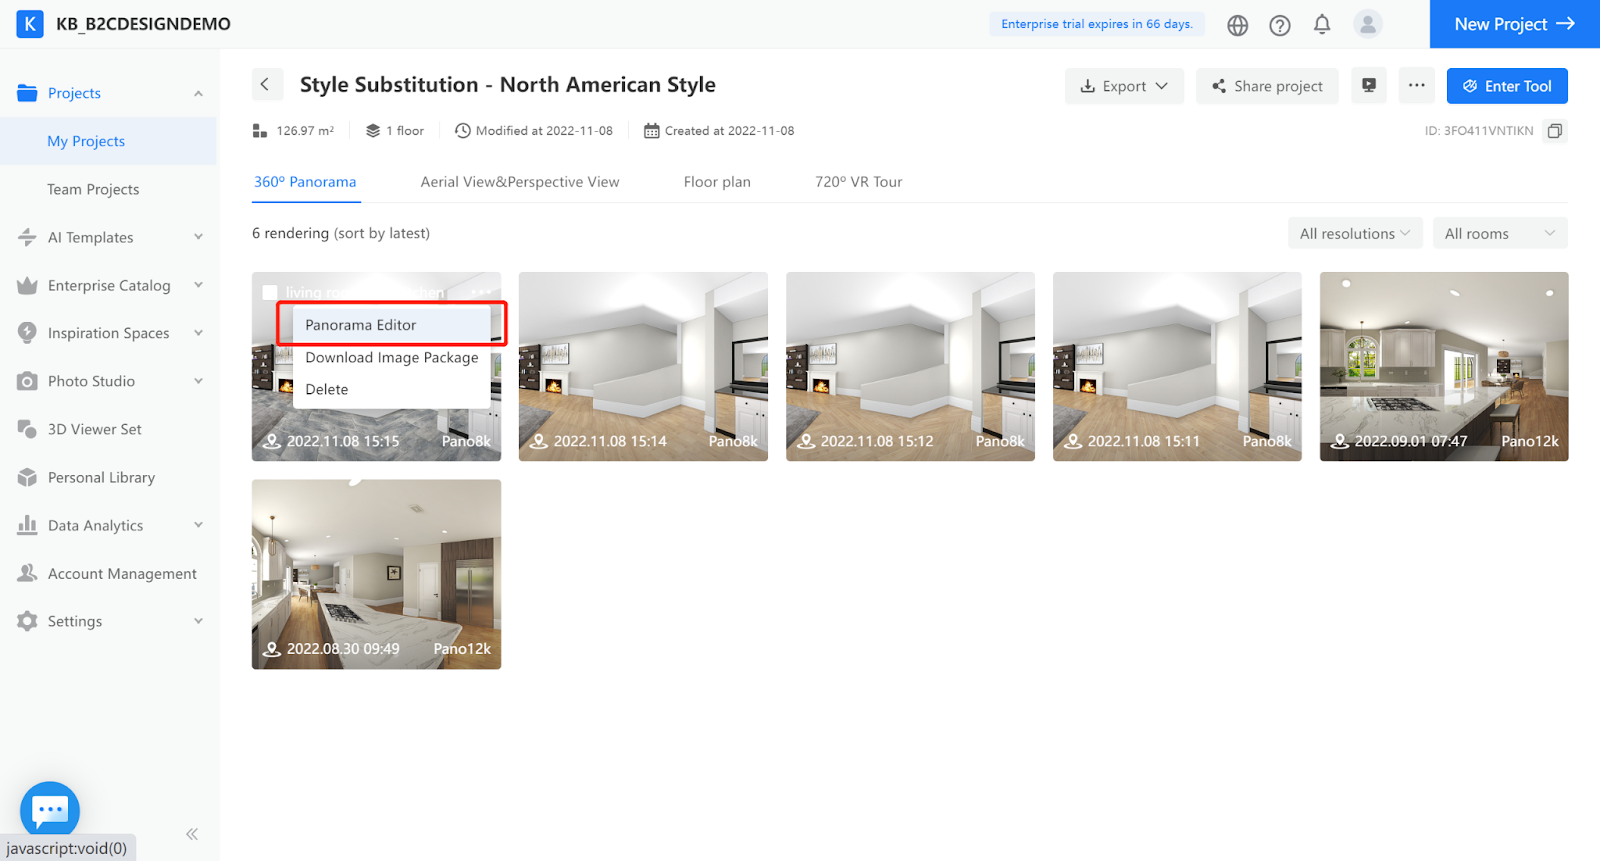Click the presentation screen icon button
This screenshot has height=861, width=1600.
tap(1368, 86)
